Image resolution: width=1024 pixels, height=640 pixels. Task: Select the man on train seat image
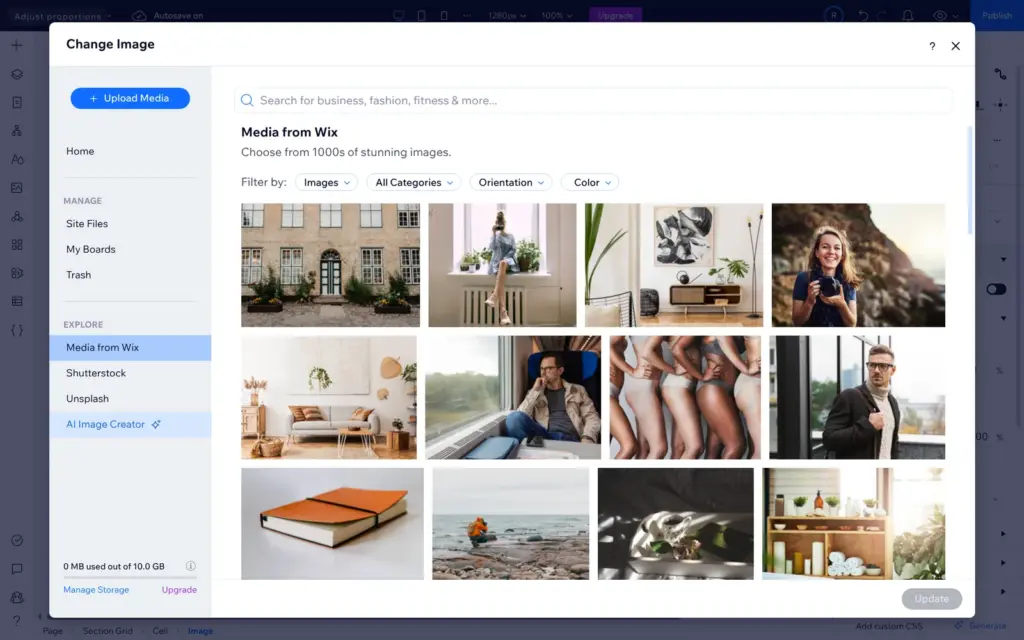tap(513, 397)
